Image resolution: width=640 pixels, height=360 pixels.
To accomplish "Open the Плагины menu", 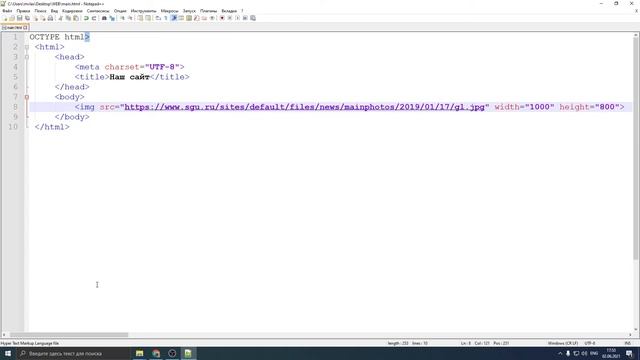I will 209,11.
